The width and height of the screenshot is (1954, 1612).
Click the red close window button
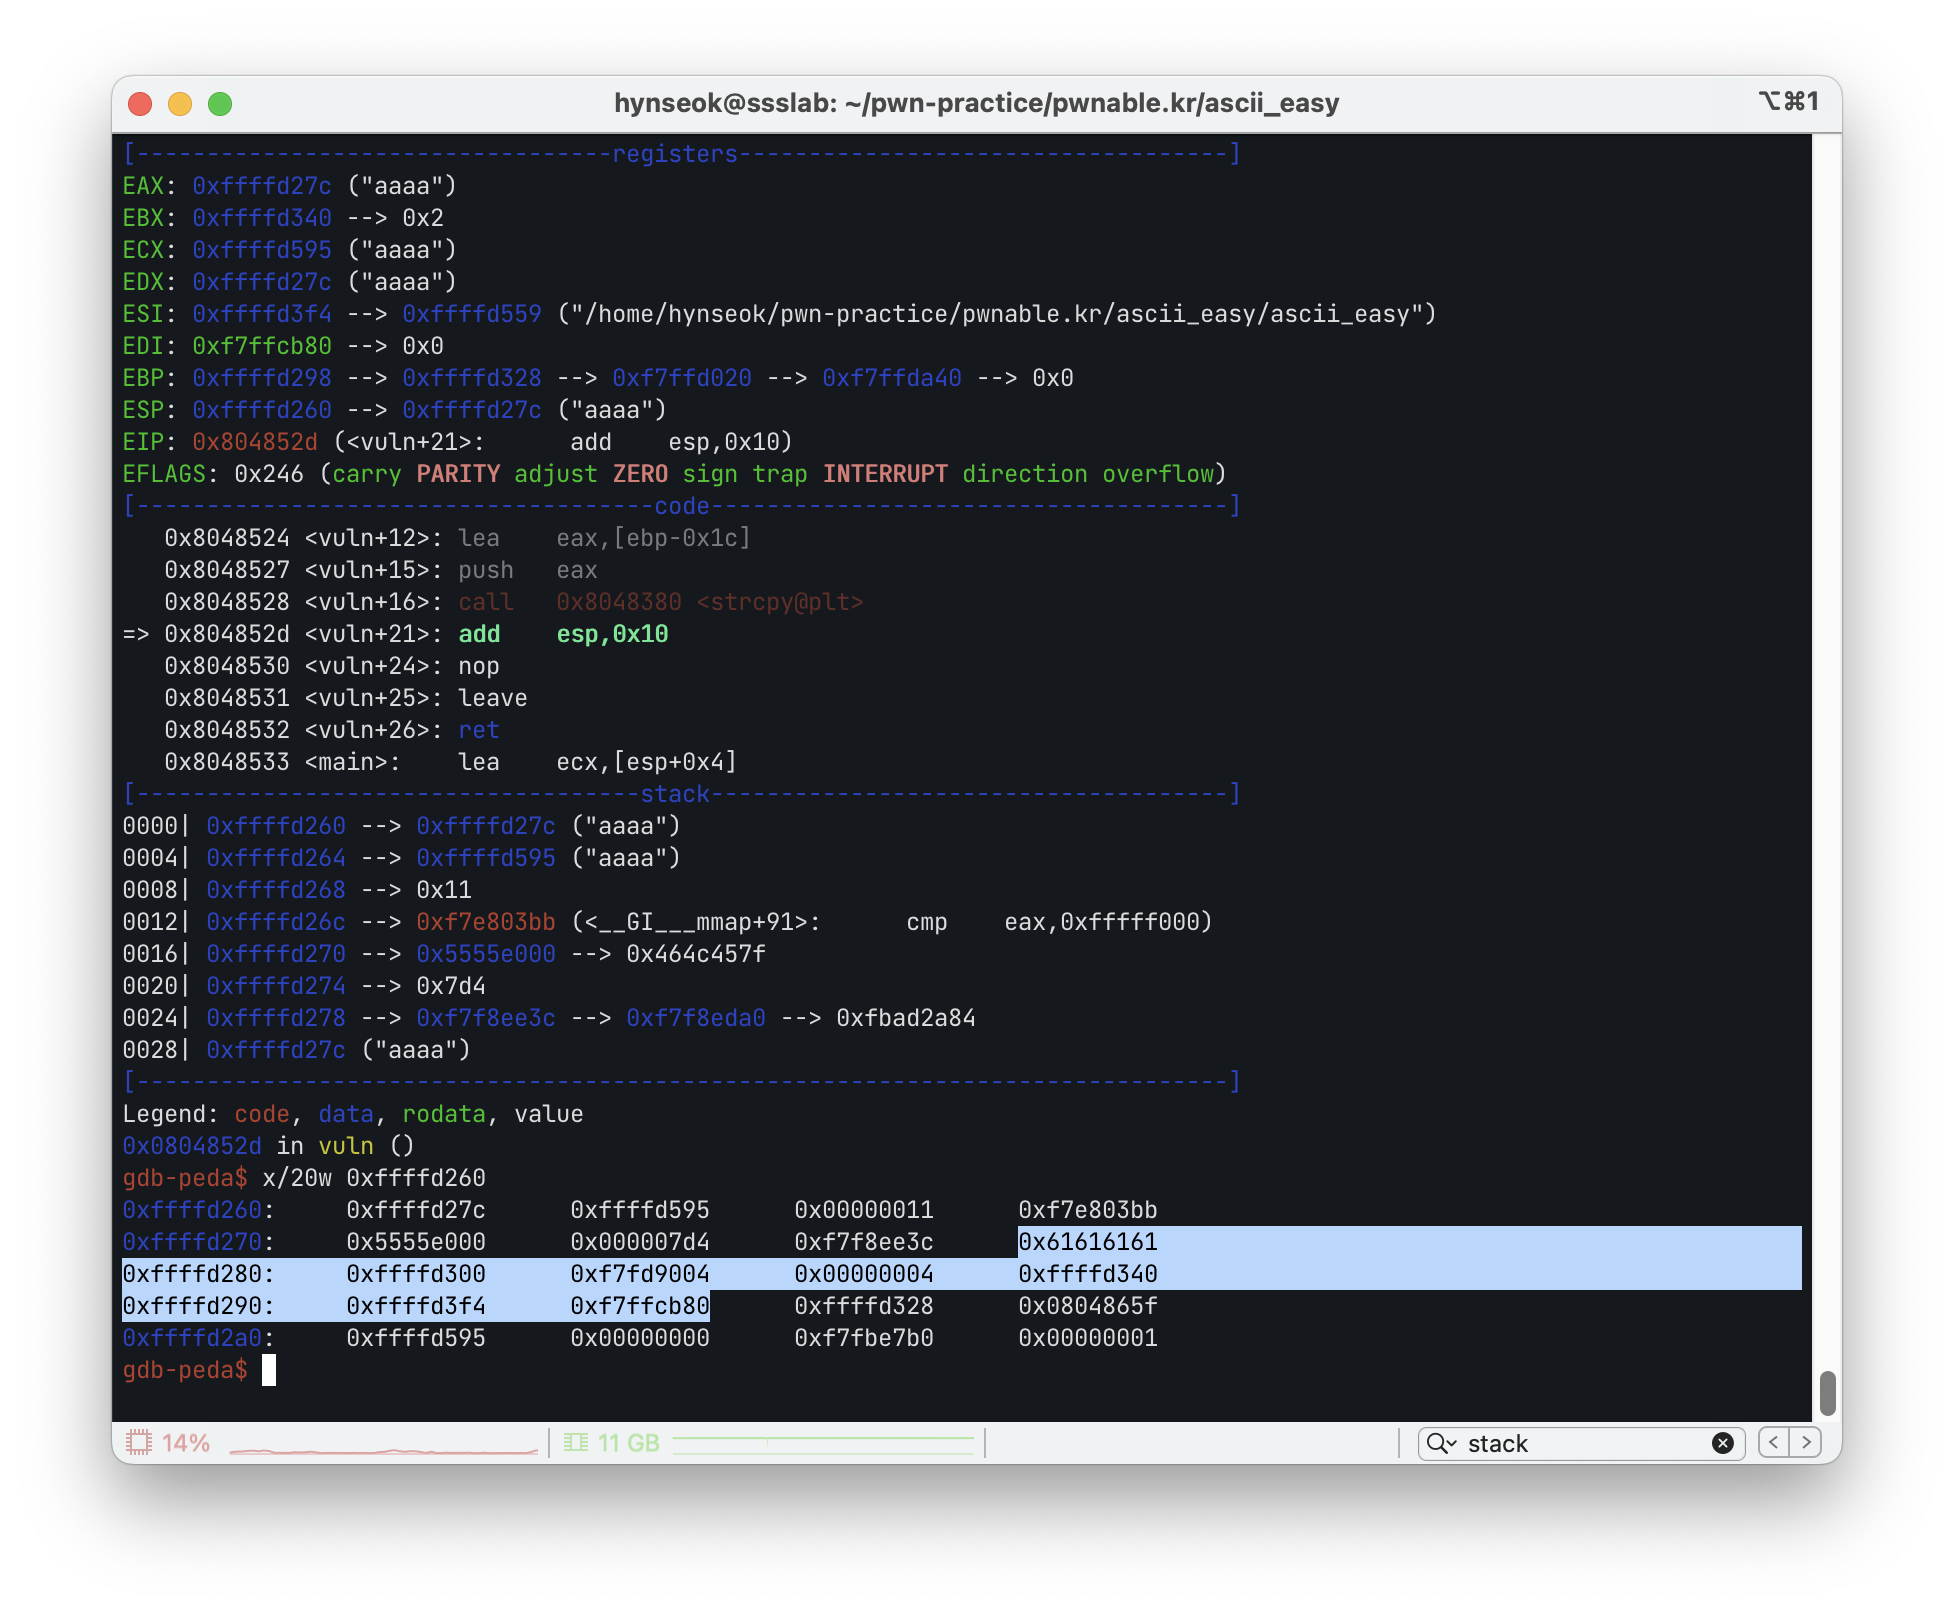coord(140,104)
